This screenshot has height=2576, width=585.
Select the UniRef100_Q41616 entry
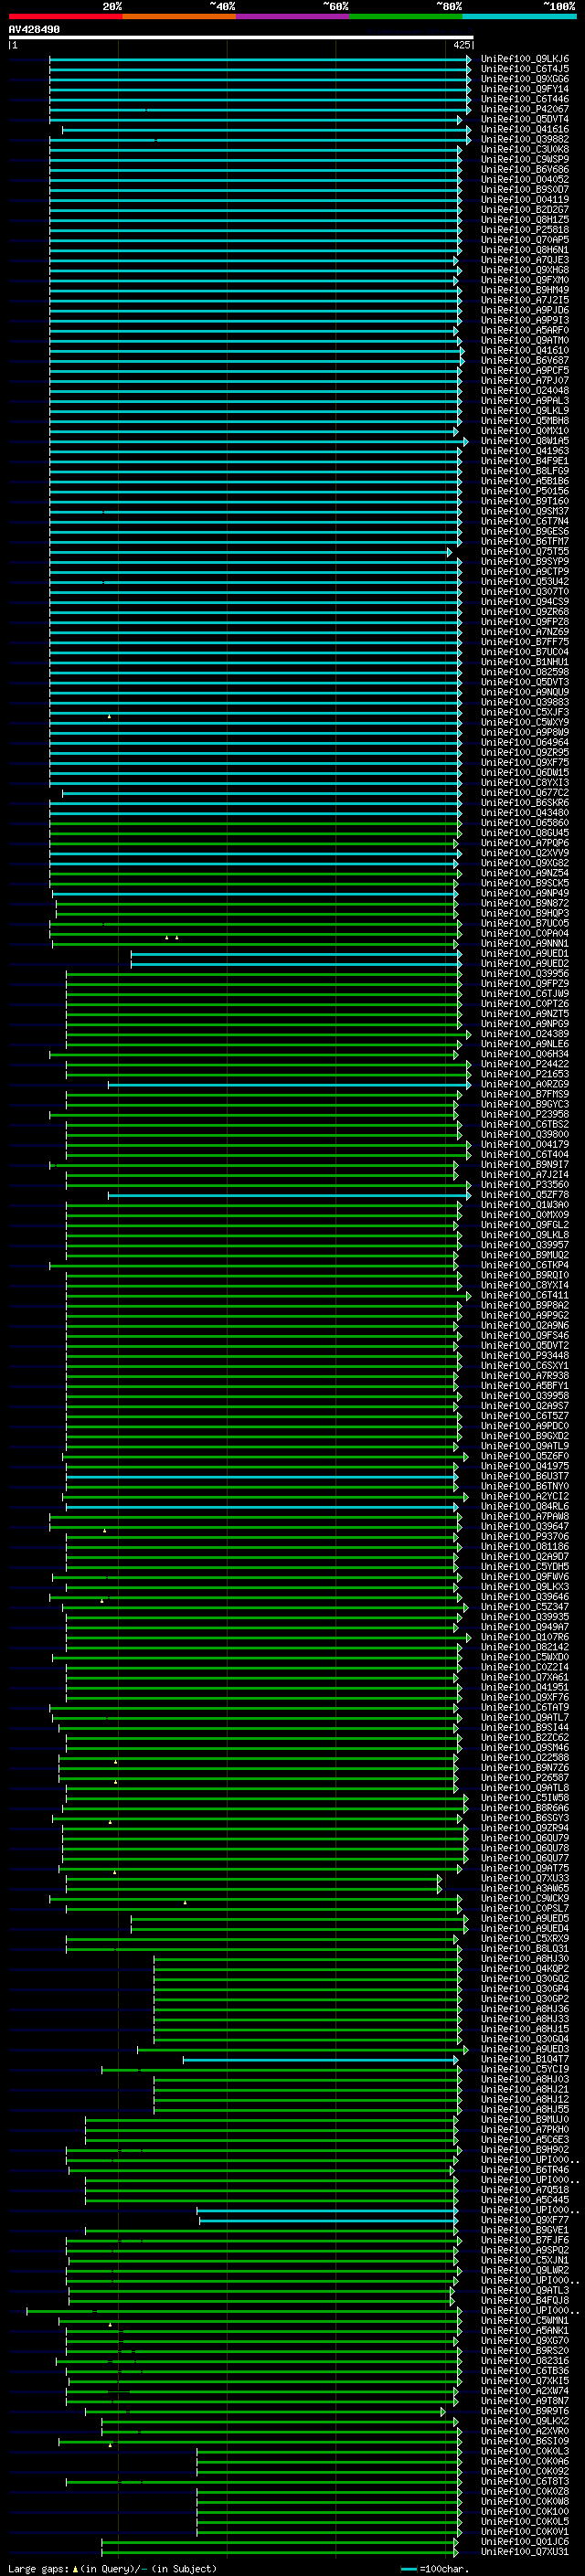(525, 129)
